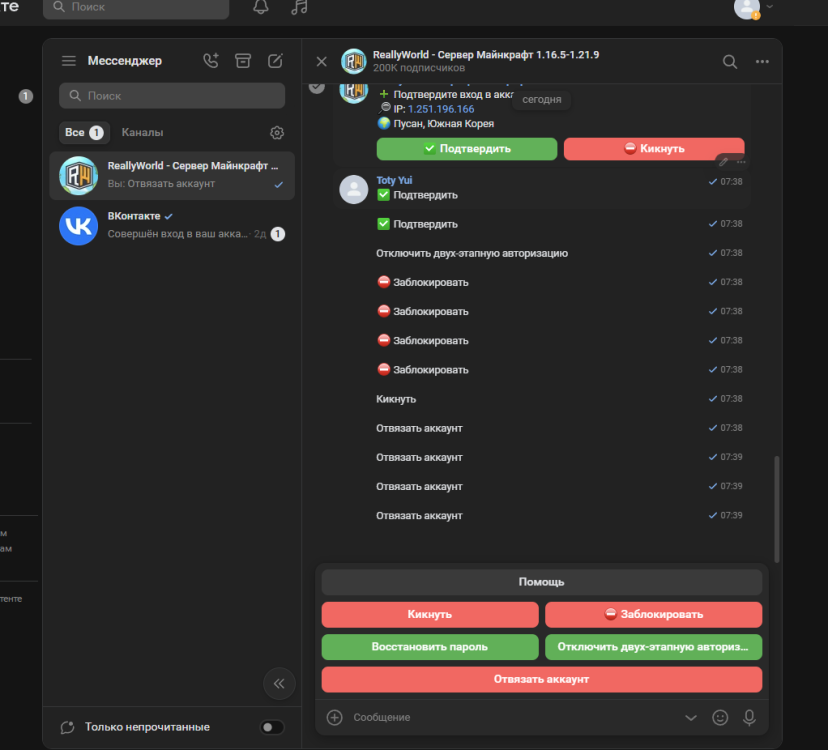Click the 'сегодня' date badge
The height and width of the screenshot is (750, 828).
pos(542,100)
